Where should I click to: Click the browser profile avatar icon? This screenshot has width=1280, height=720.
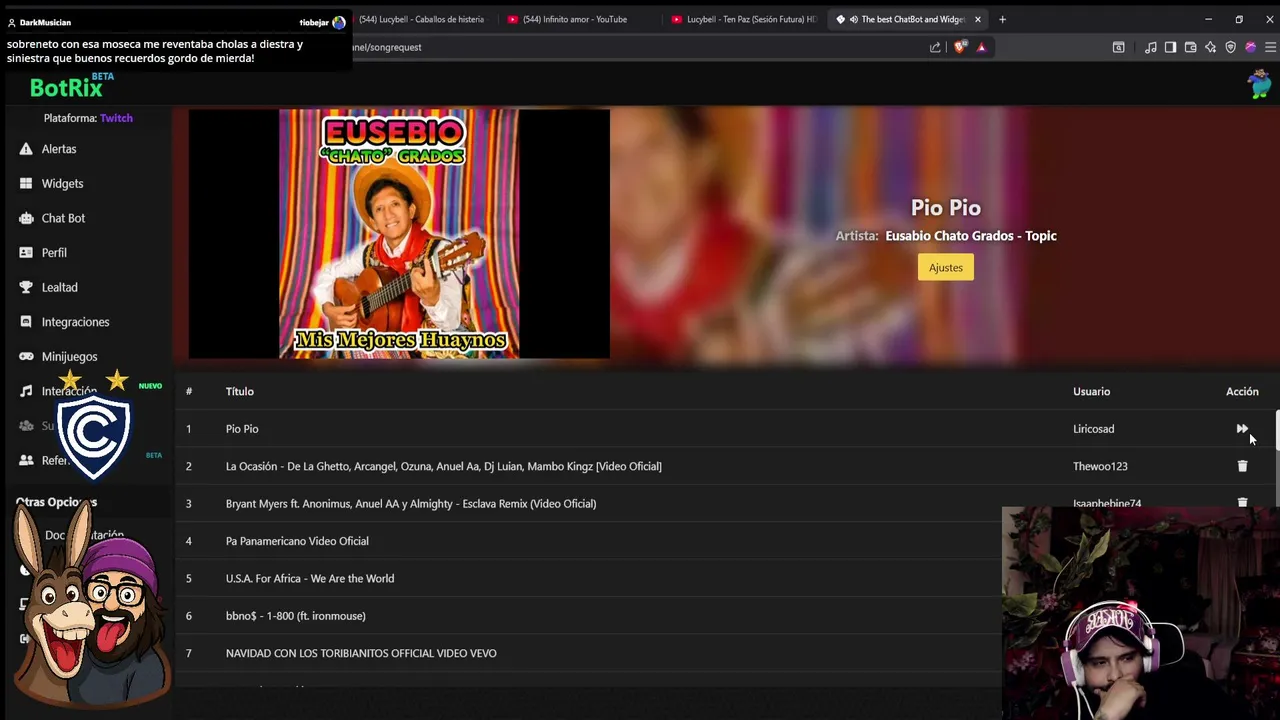point(1250,47)
